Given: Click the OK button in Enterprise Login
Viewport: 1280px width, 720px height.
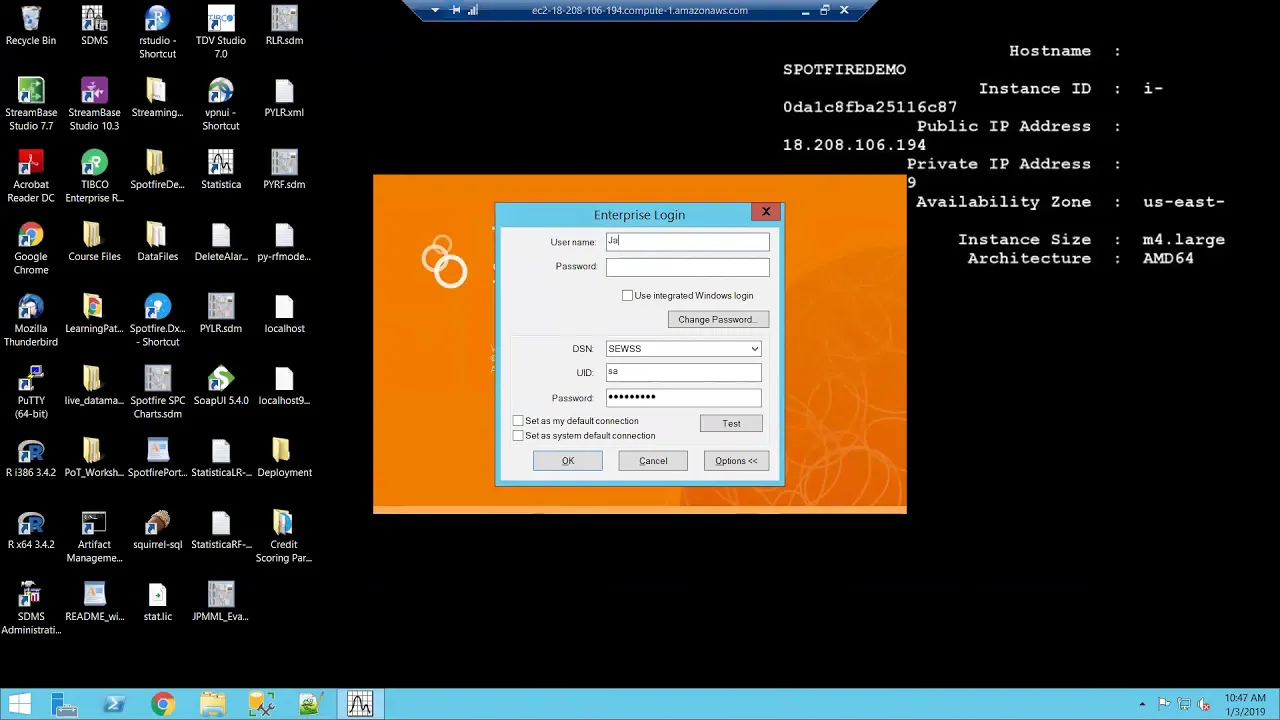Looking at the screenshot, I should click(568, 461).
